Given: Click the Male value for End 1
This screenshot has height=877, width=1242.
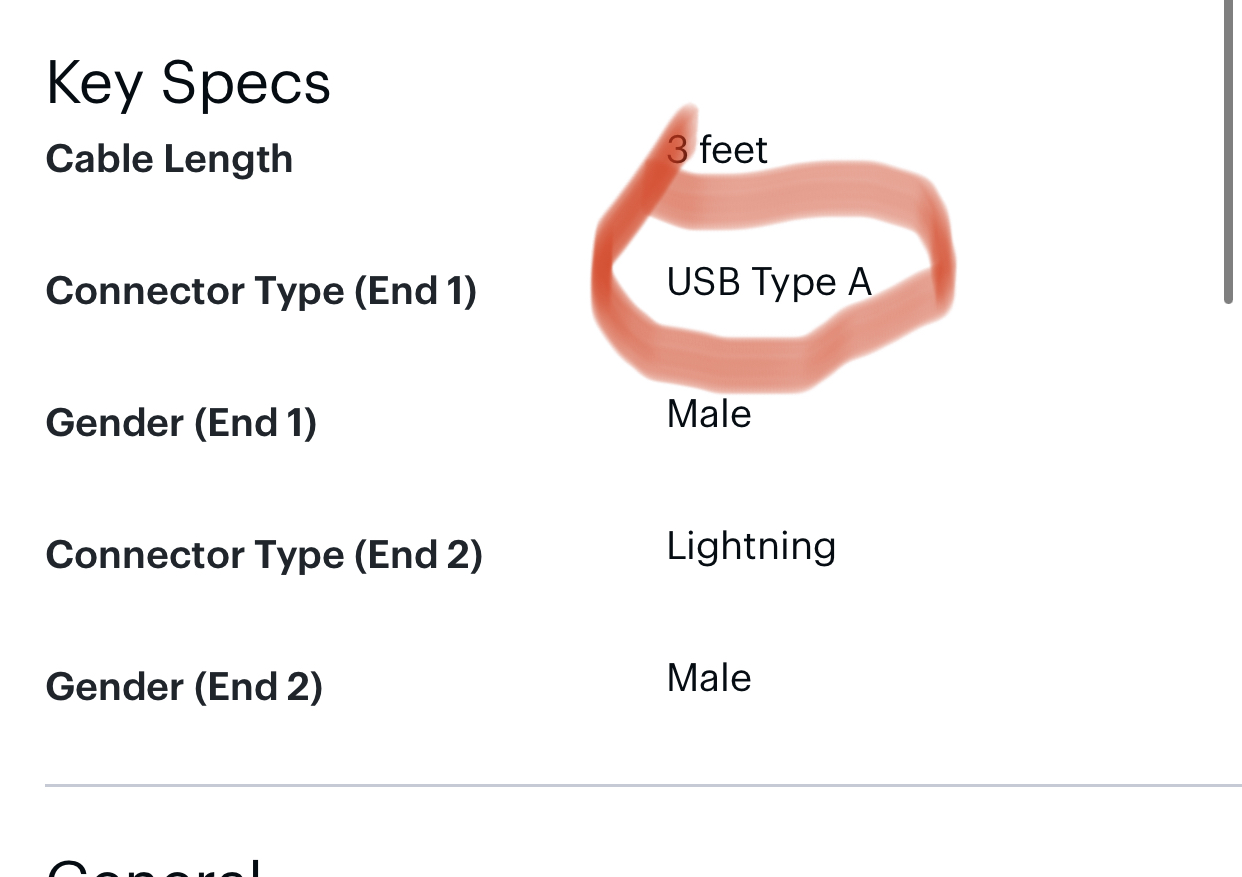Looking at the screenshot, I should click(709, 413).
